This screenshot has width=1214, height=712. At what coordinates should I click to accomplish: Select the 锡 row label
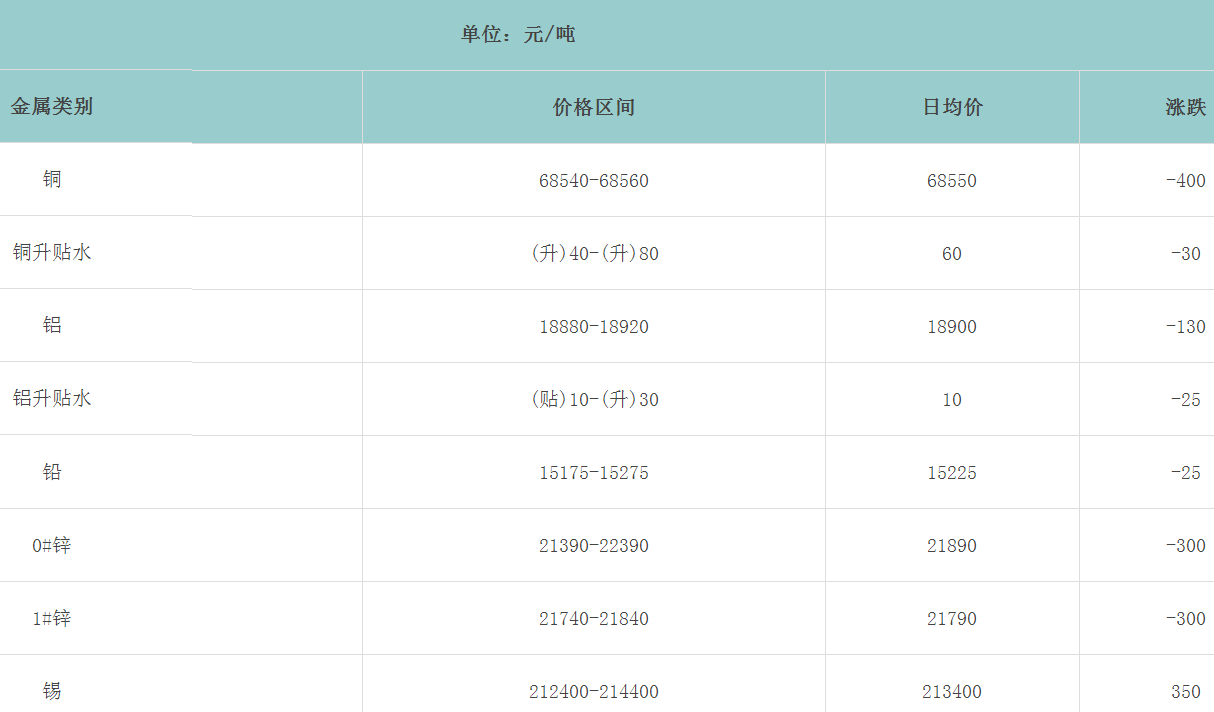[52, 690]
